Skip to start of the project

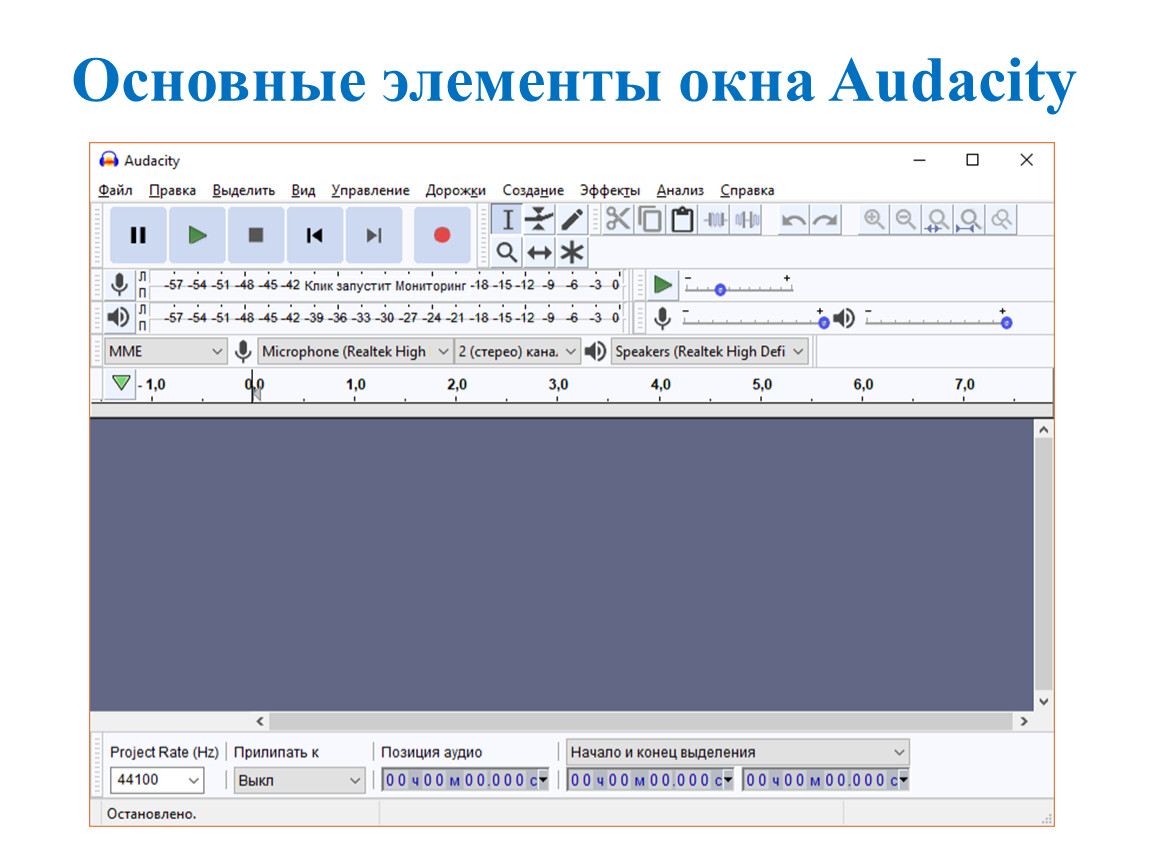315,235
